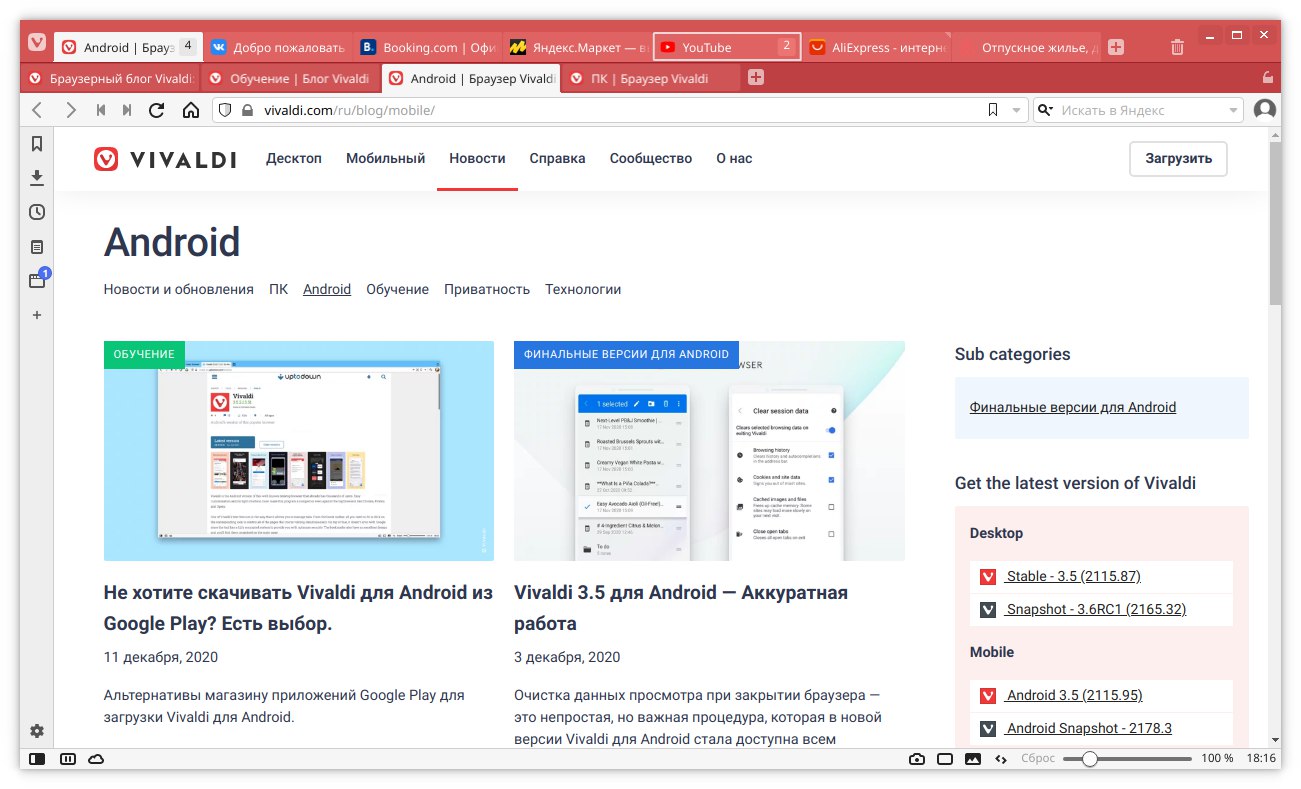The width and height of the screenshot is (1301, 789).
Task: Open the Notes panel
Action: (37, 246)
